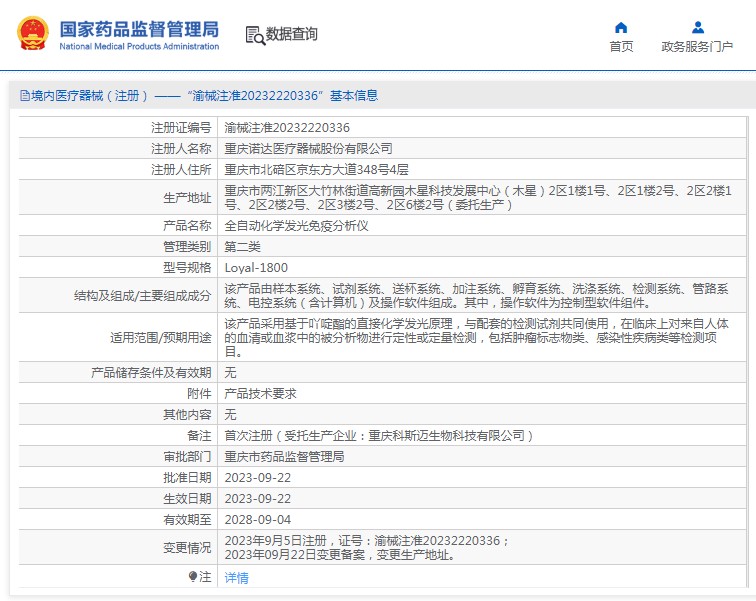Select model specification Loyal-1800
This screenshot has width=756, height=601.
tap(256, 267)
